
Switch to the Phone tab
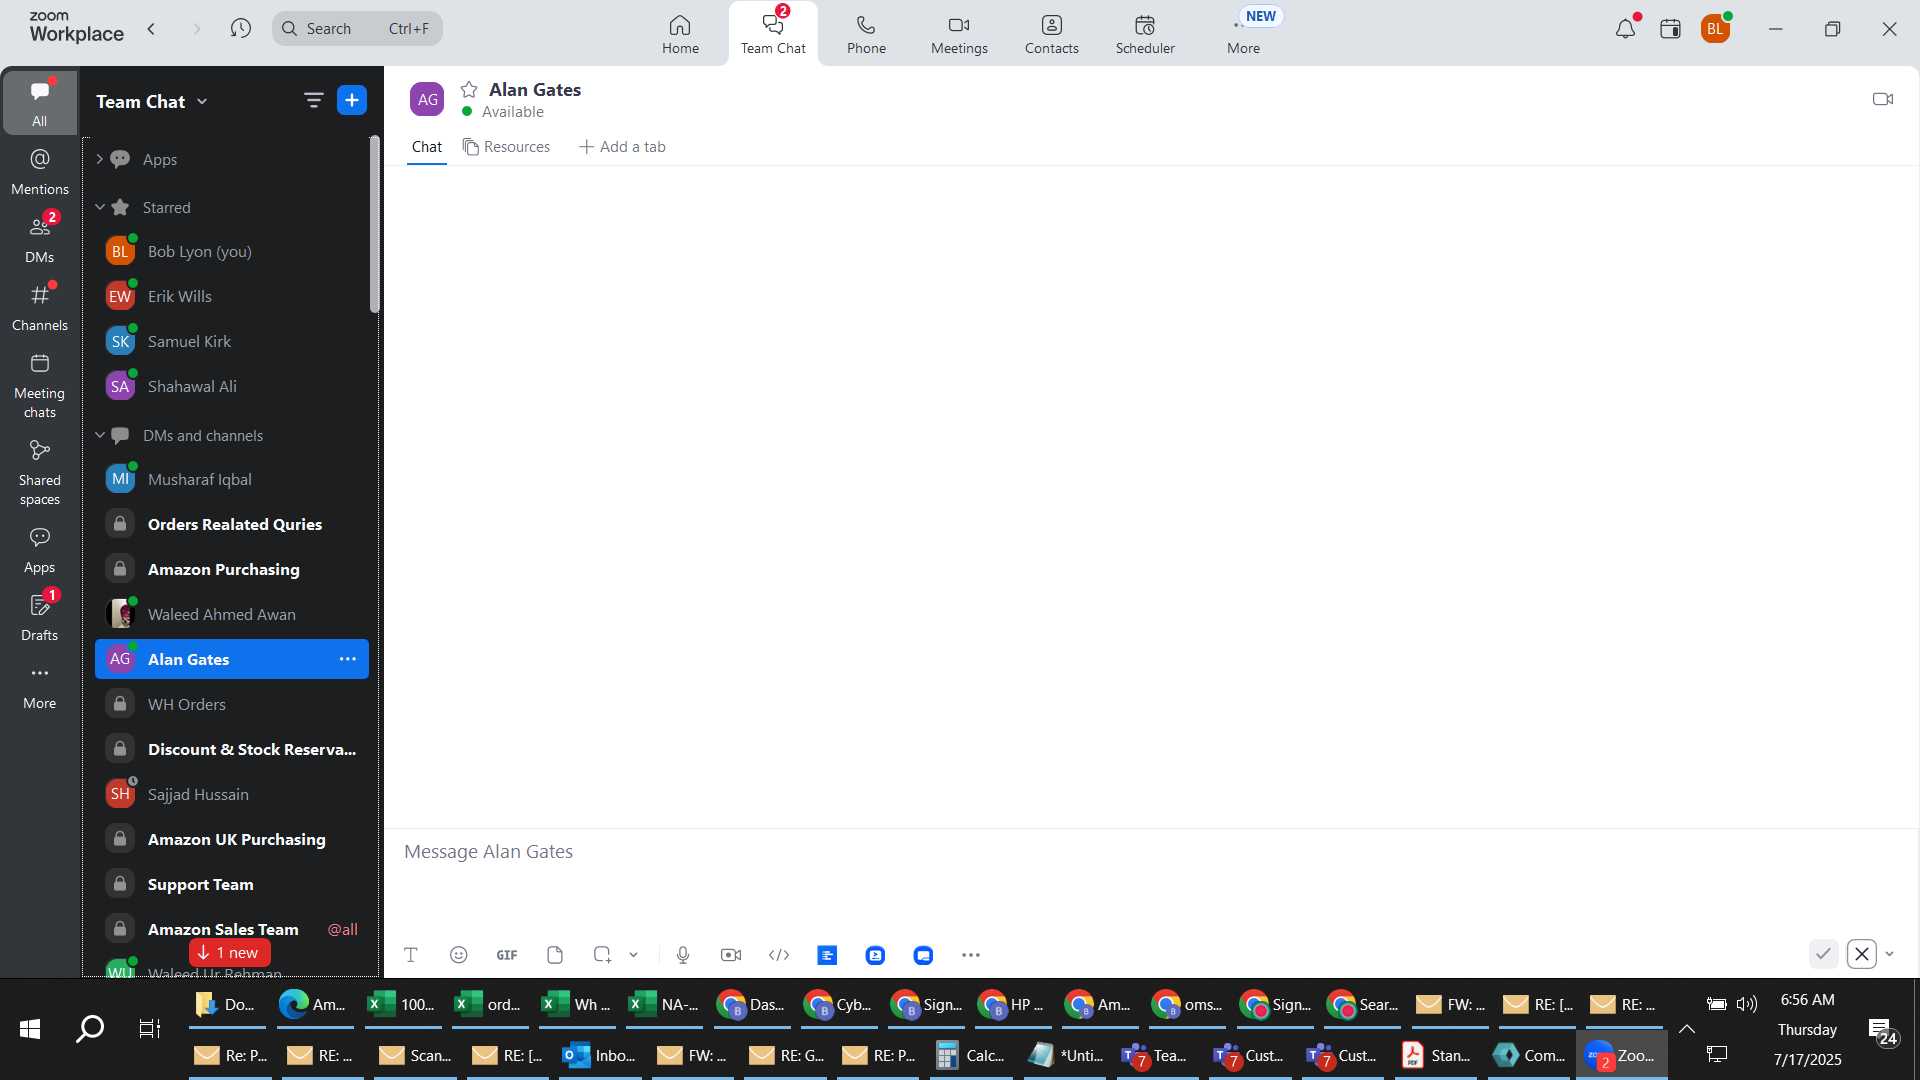pos(866,34)
